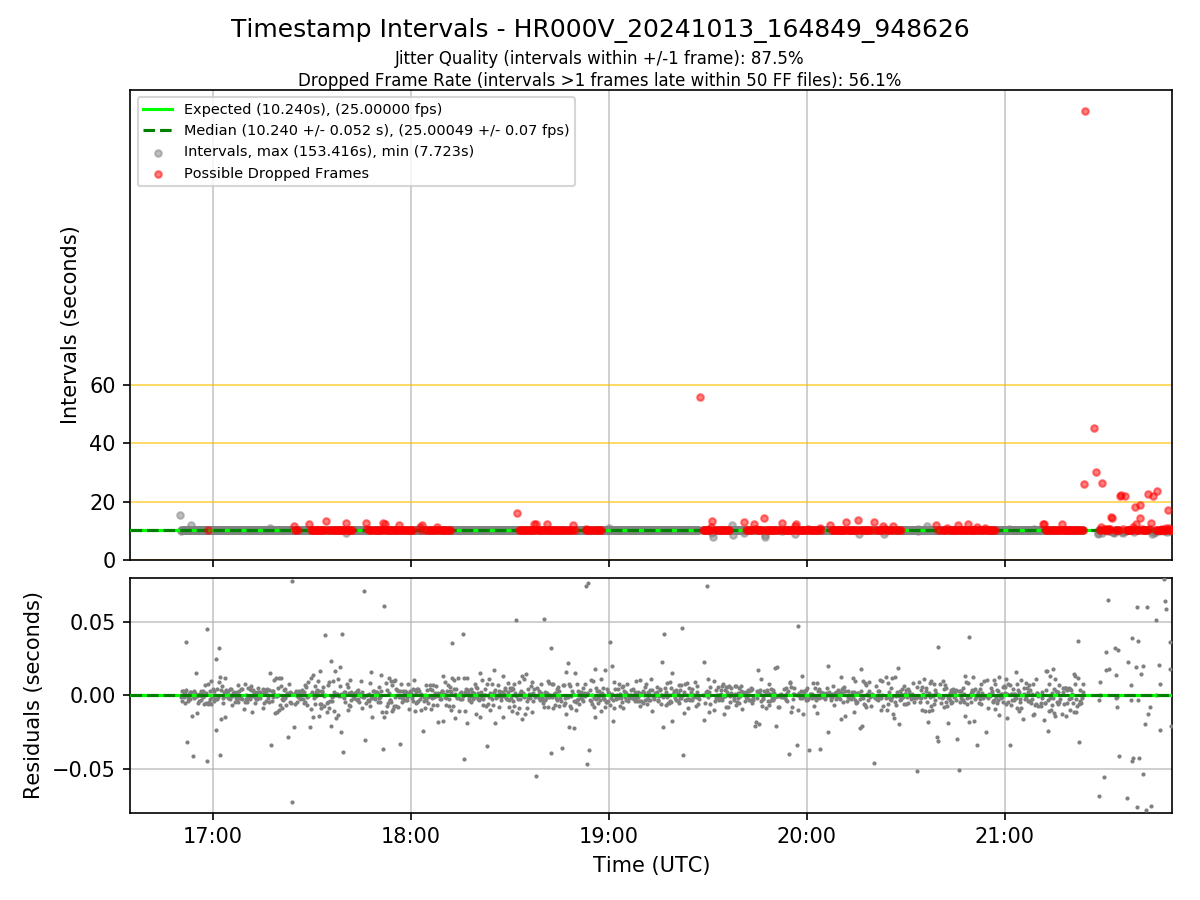Click the plot title 'Timestamp Intervals - HR000V_20241013_164849_948626'

[600, 29]
